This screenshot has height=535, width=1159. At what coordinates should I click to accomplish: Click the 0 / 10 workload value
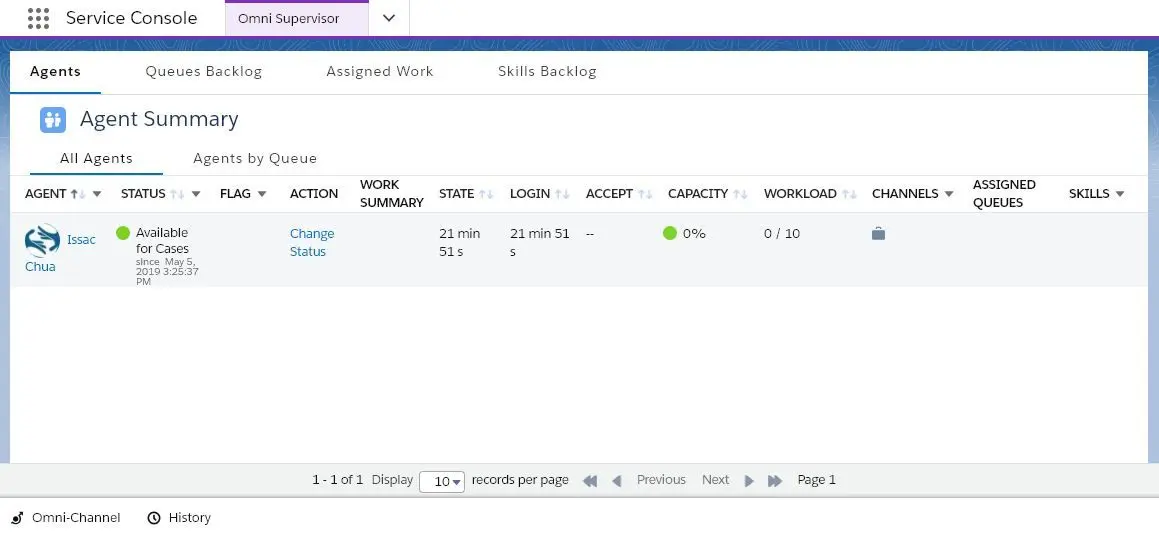pos(782,234)
